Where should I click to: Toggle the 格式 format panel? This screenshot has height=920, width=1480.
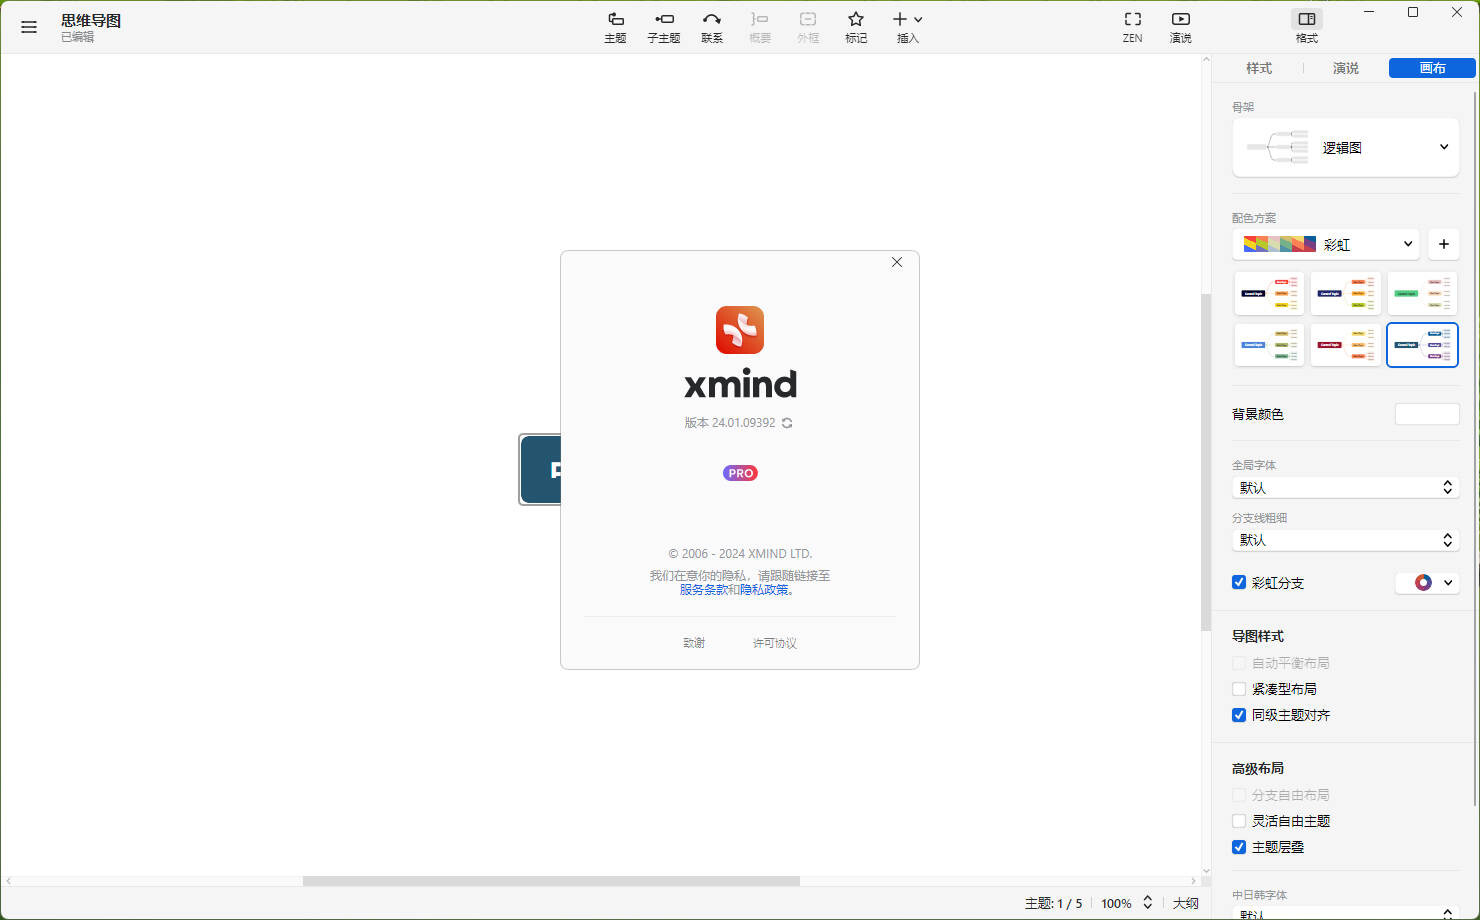click(x=1306, y=27)
